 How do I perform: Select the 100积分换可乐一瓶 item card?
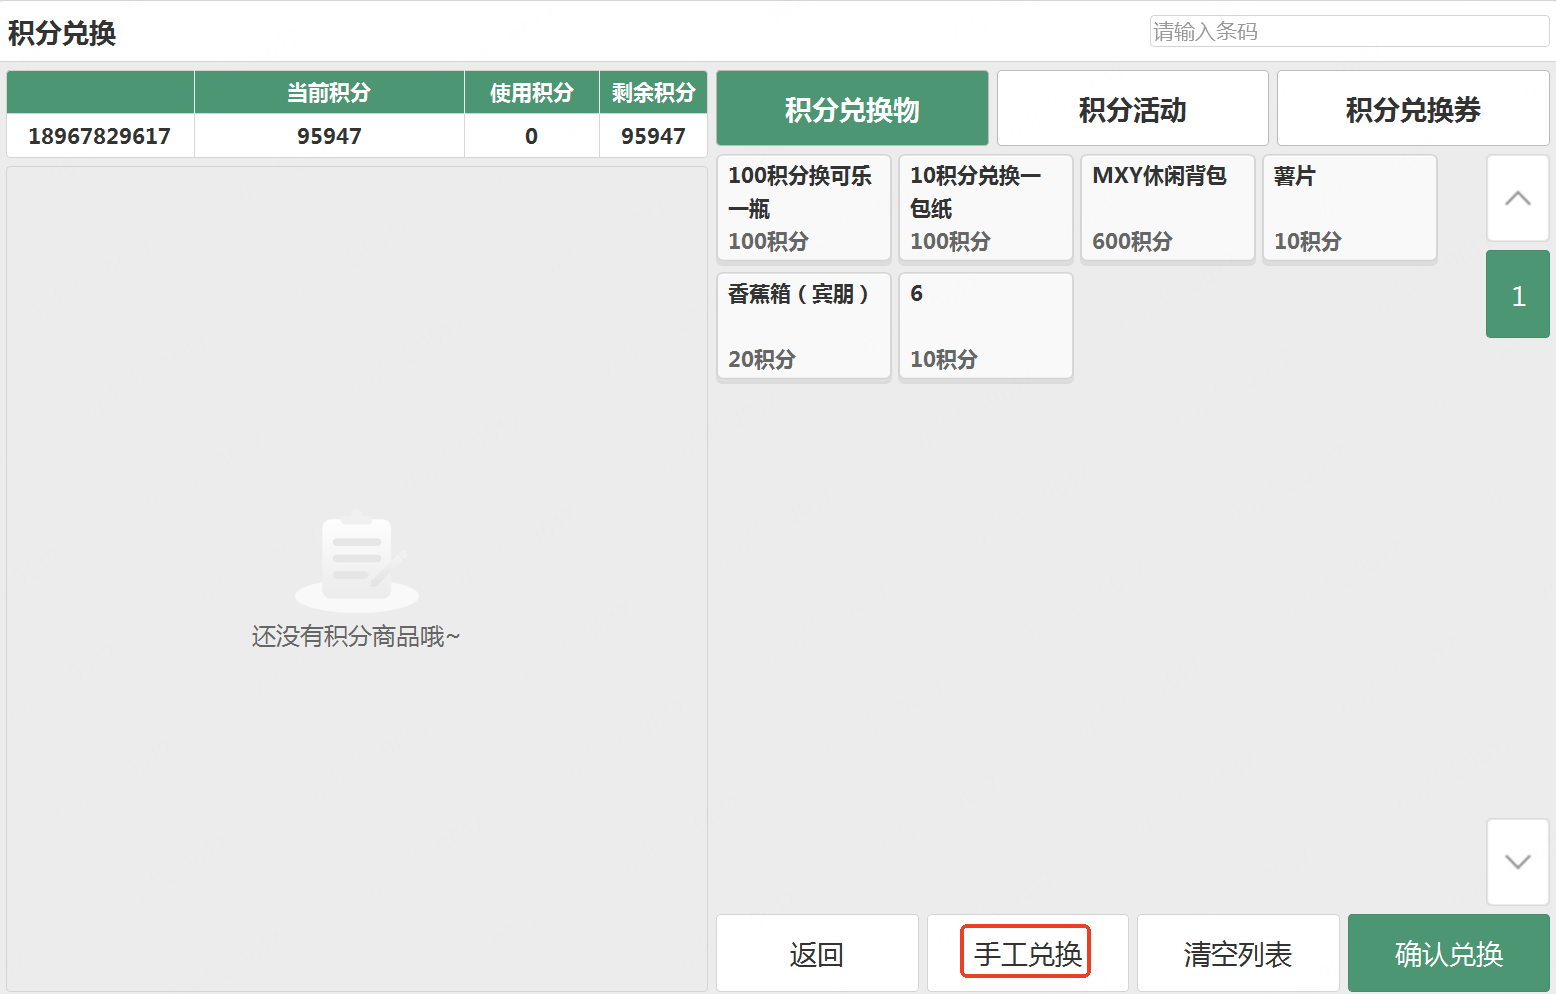coord(803,208)
